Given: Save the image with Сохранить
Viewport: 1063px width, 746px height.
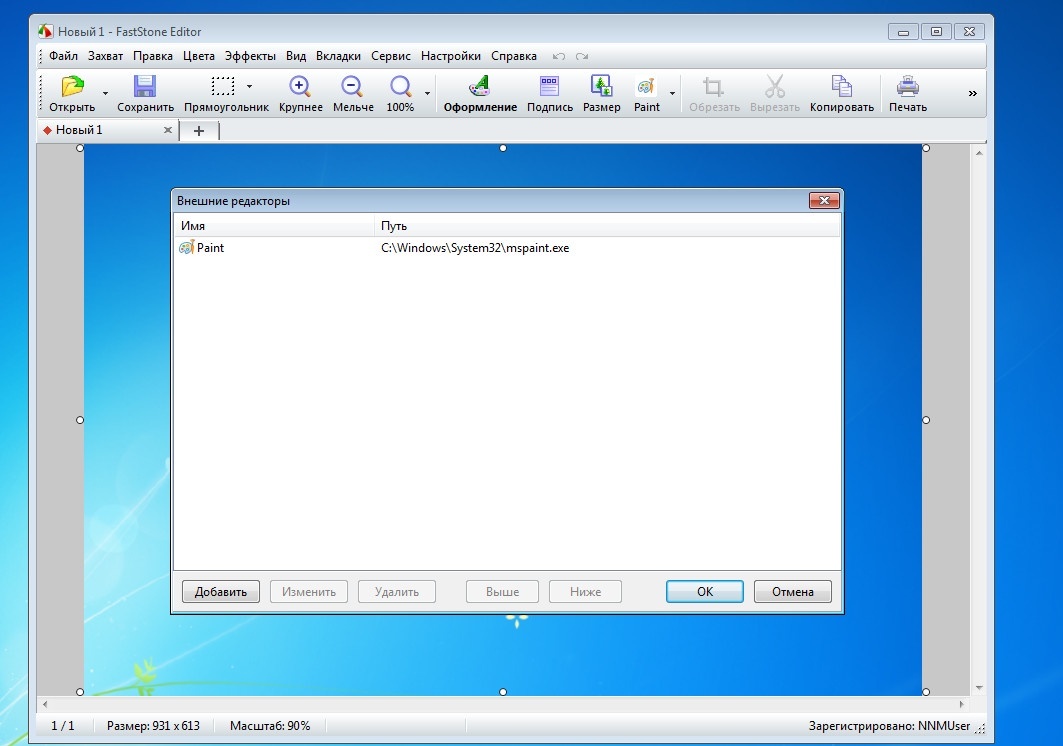Looking at the screenshot, I should [x=145, y=94].
